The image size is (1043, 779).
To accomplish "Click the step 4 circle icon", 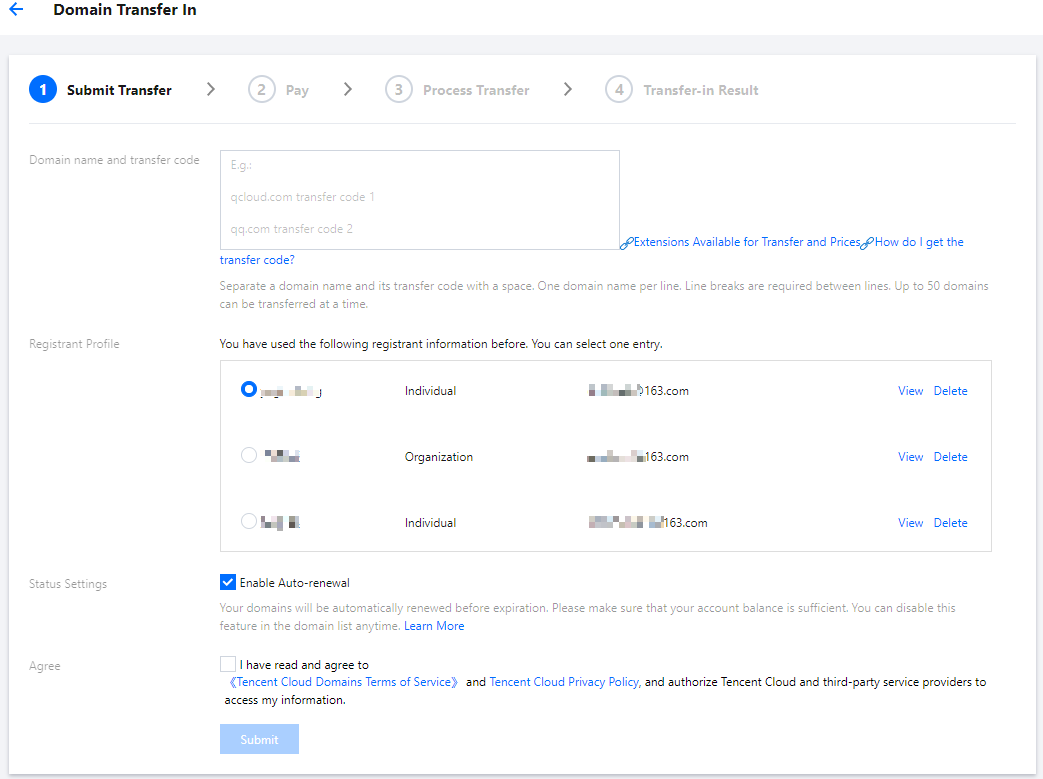I will (x=619, y=89).
